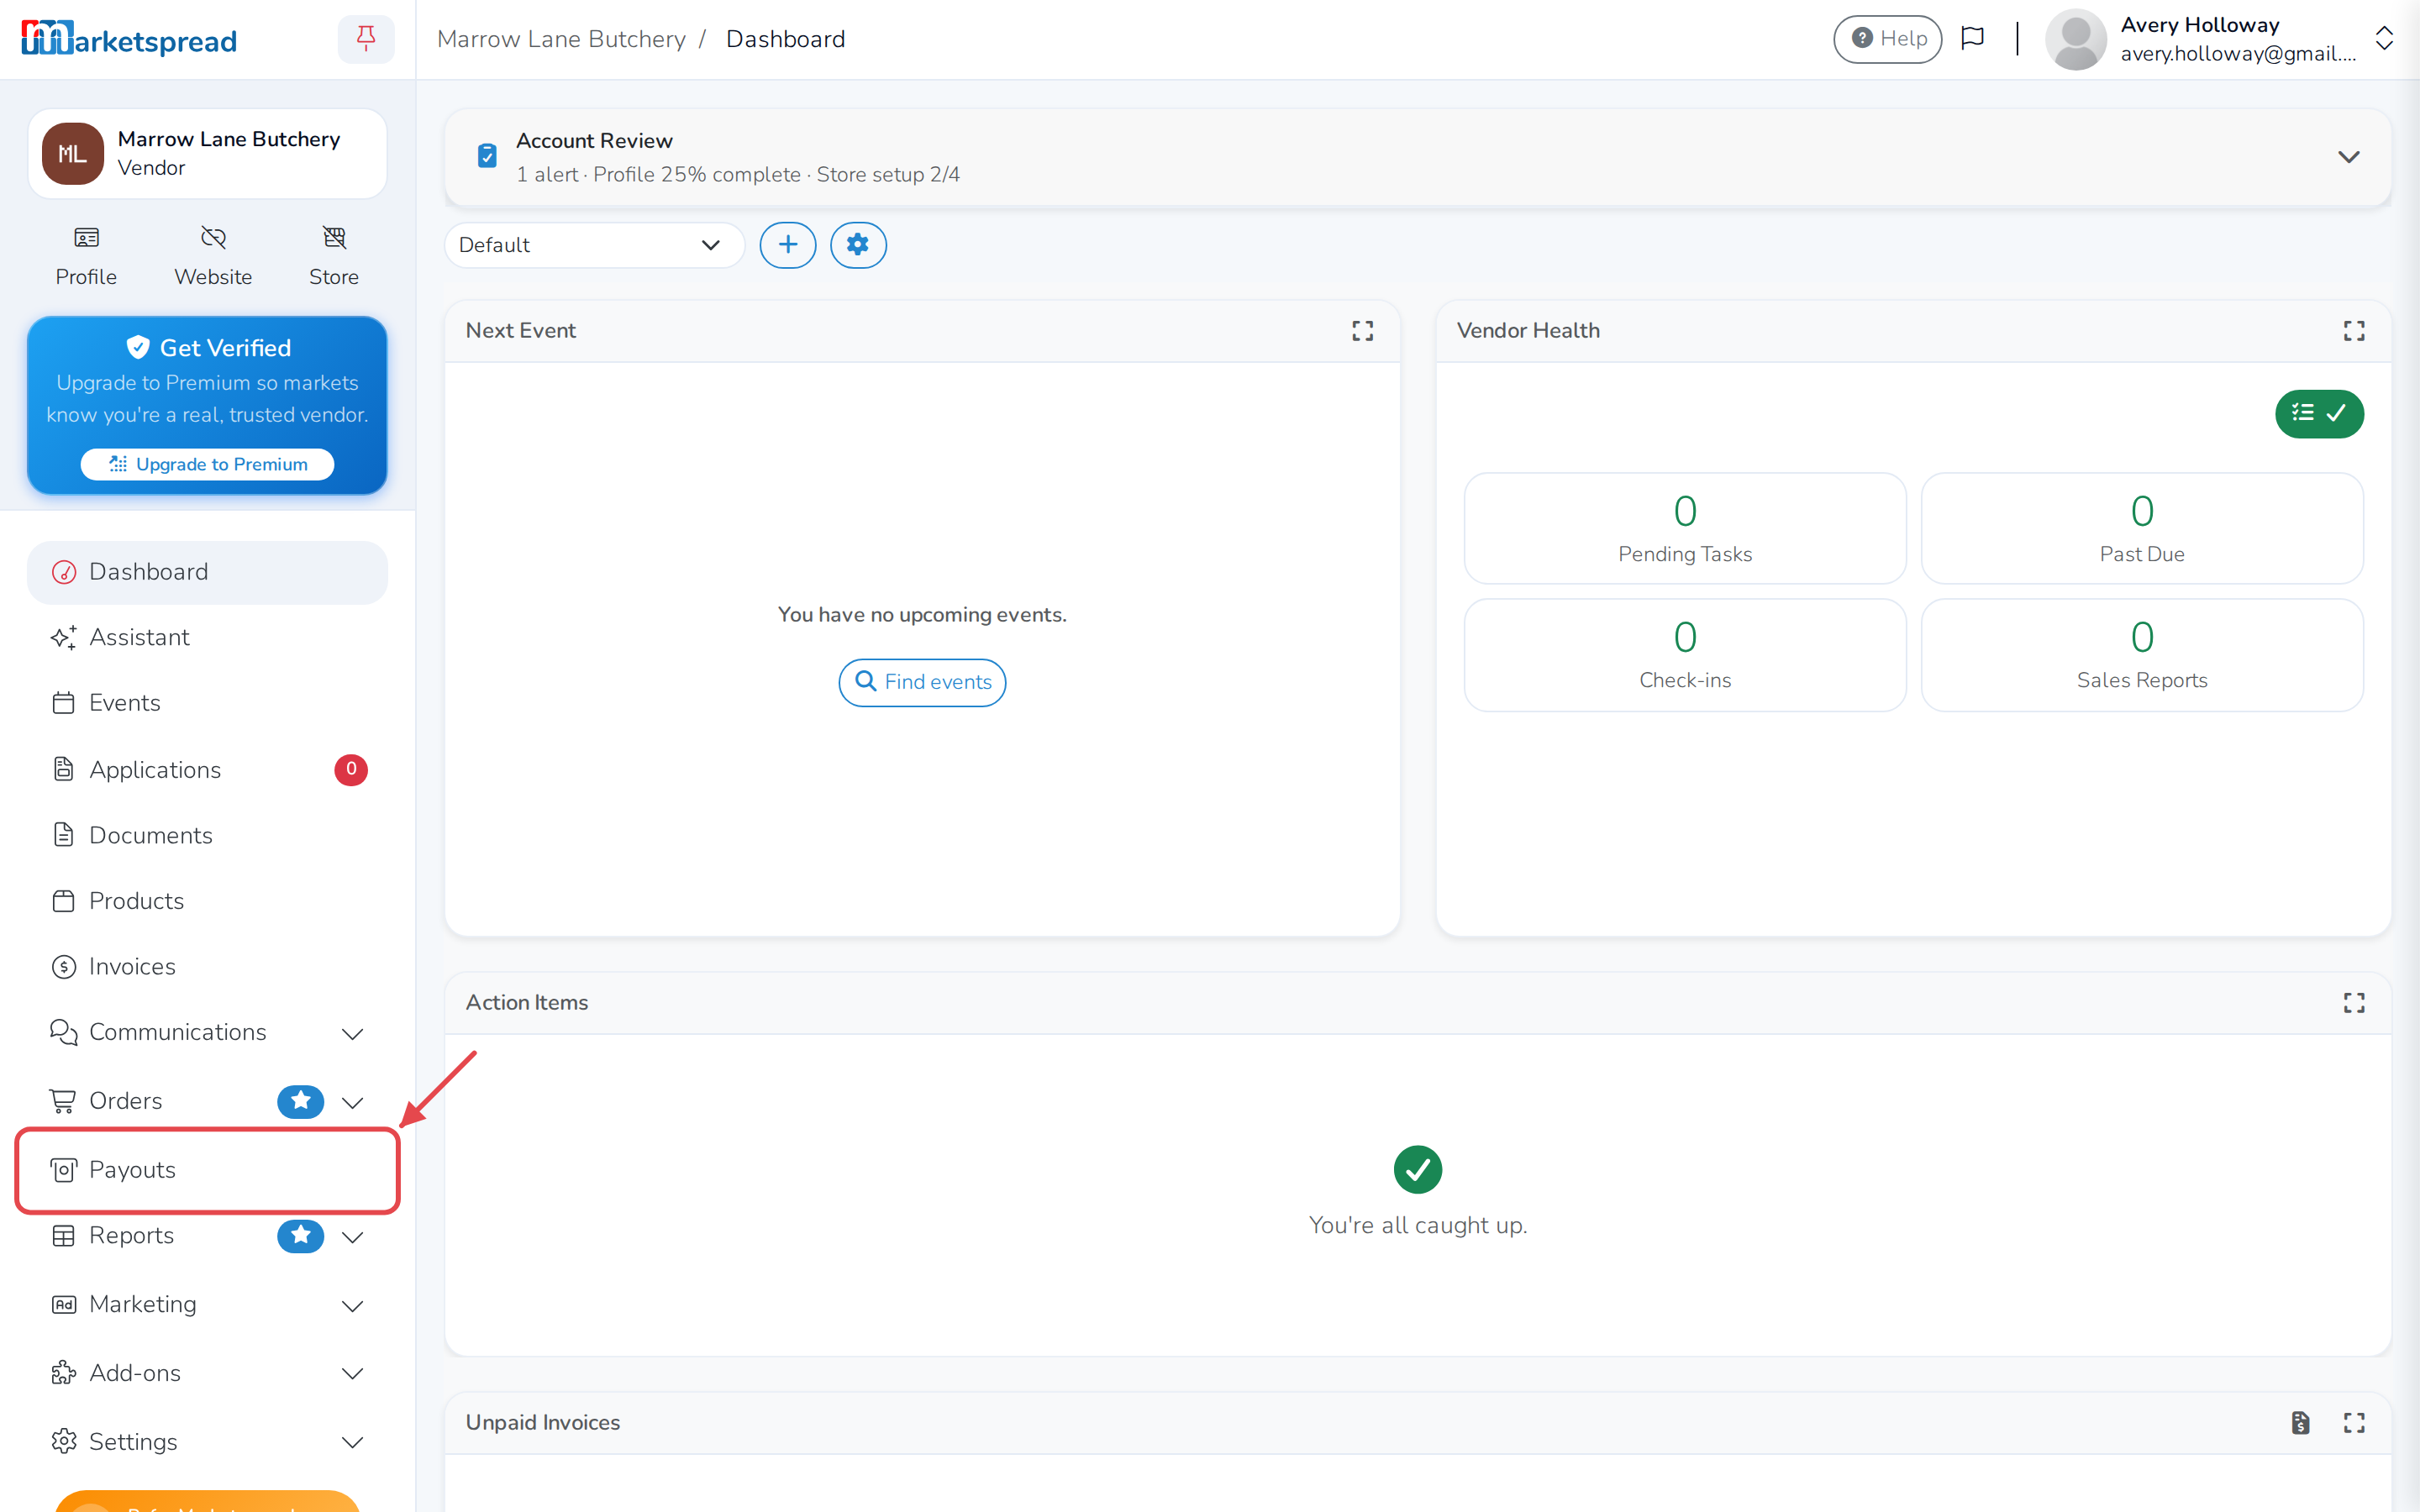2420x1512 pixels.
Task: Open Products in the sidebar
Action: pos(207,901)
